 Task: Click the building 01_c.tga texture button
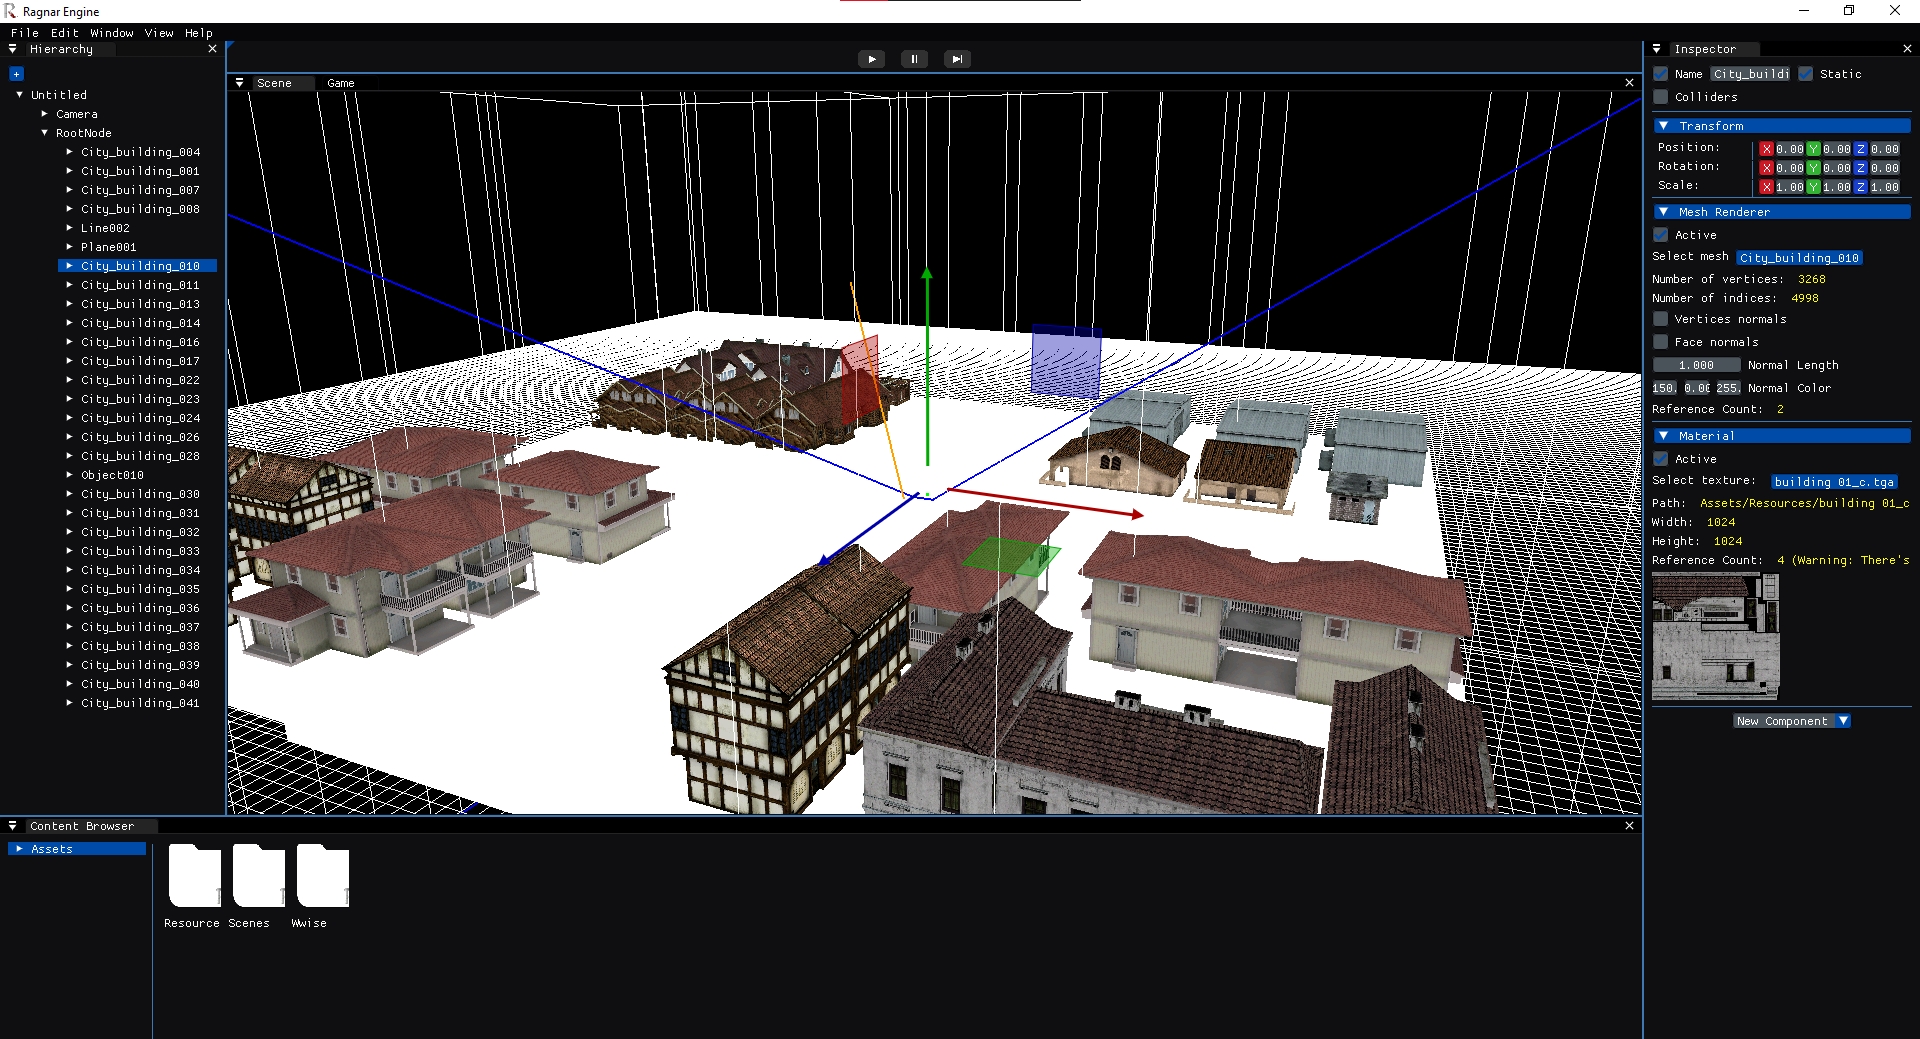[x=1833, y=482]
